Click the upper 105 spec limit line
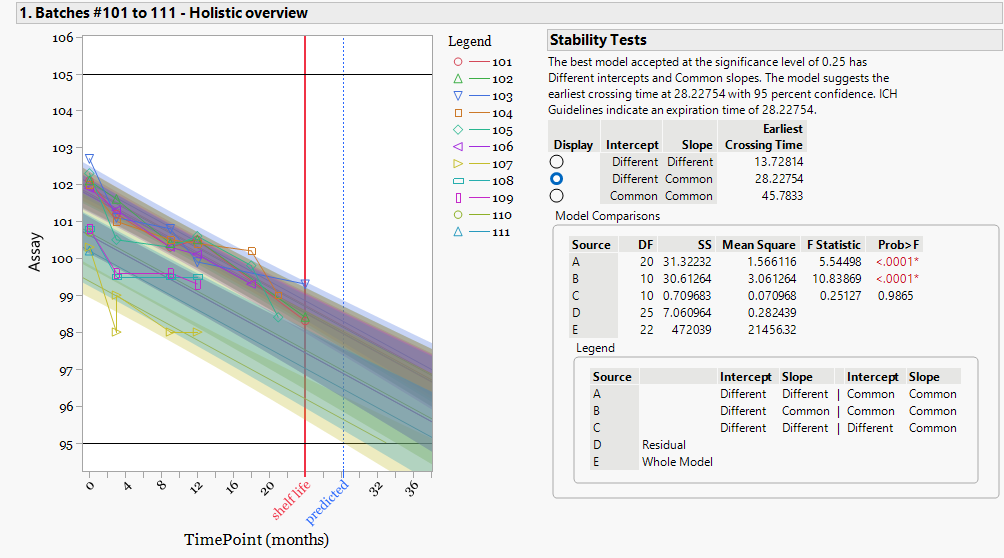The image size is (1004, 558). click(257, 74)
